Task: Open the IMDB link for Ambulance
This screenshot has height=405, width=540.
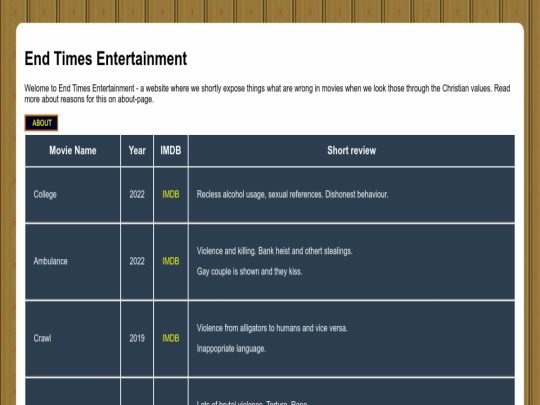Action: [171, 261]
